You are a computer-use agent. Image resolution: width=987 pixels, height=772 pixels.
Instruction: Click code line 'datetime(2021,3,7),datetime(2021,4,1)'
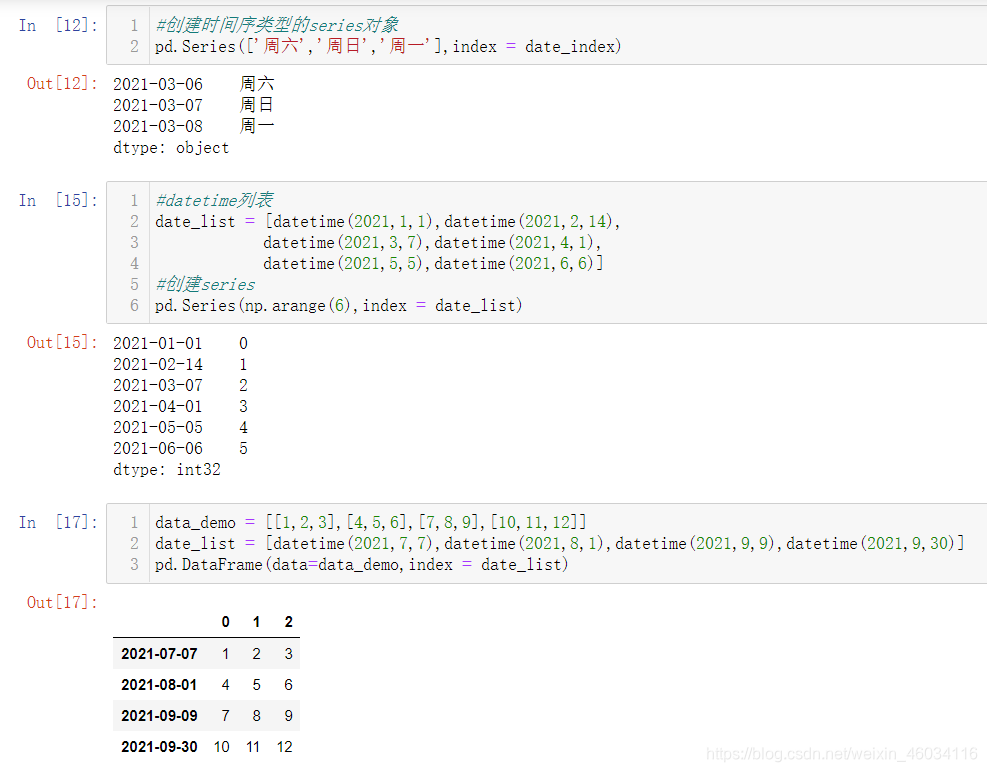[x=432, y=242]
